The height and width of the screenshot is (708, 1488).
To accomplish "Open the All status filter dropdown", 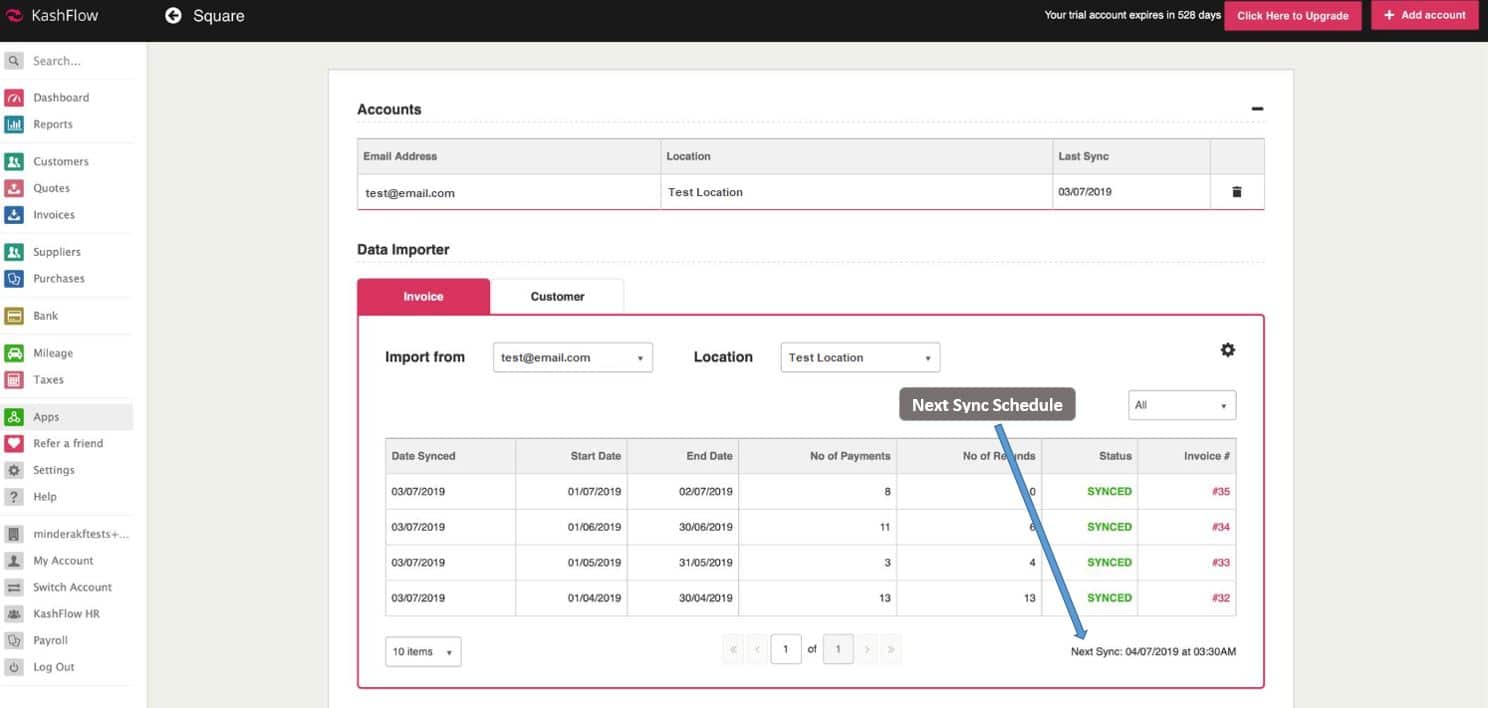I will coord(1181,405).
